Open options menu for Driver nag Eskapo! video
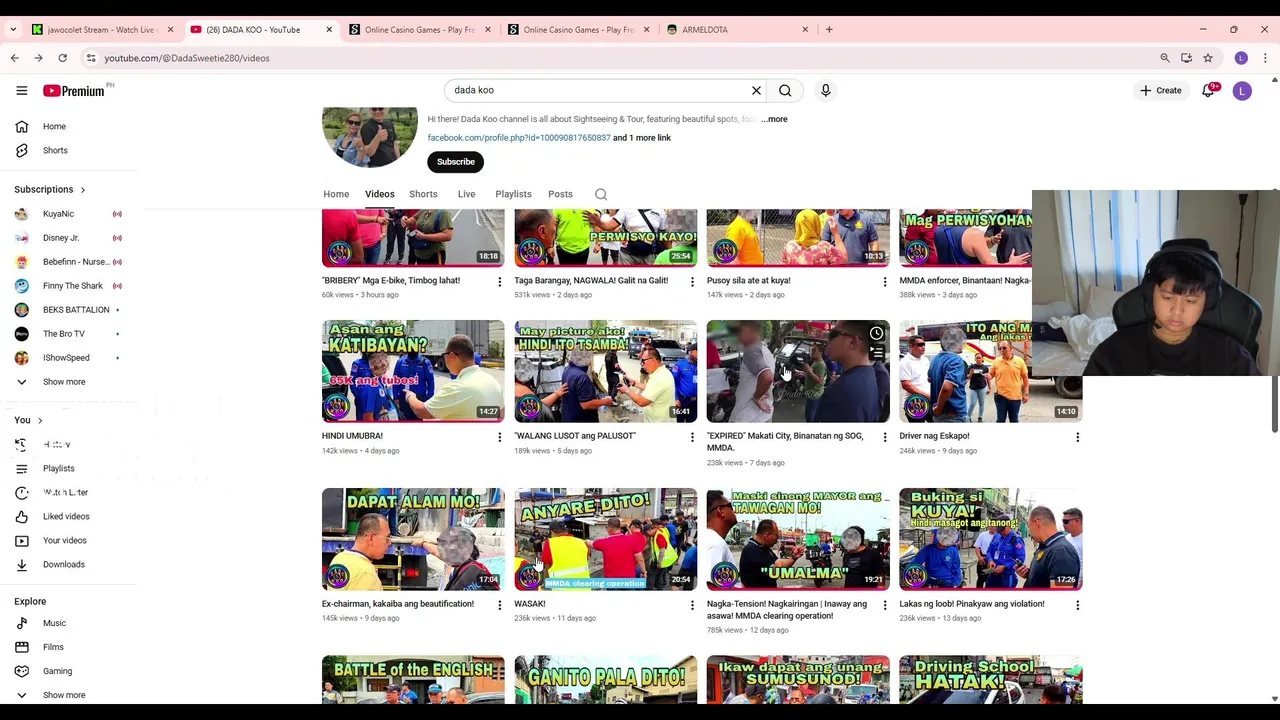The width and height of the screenshot is (1280, 720). tap(1077, 437)
